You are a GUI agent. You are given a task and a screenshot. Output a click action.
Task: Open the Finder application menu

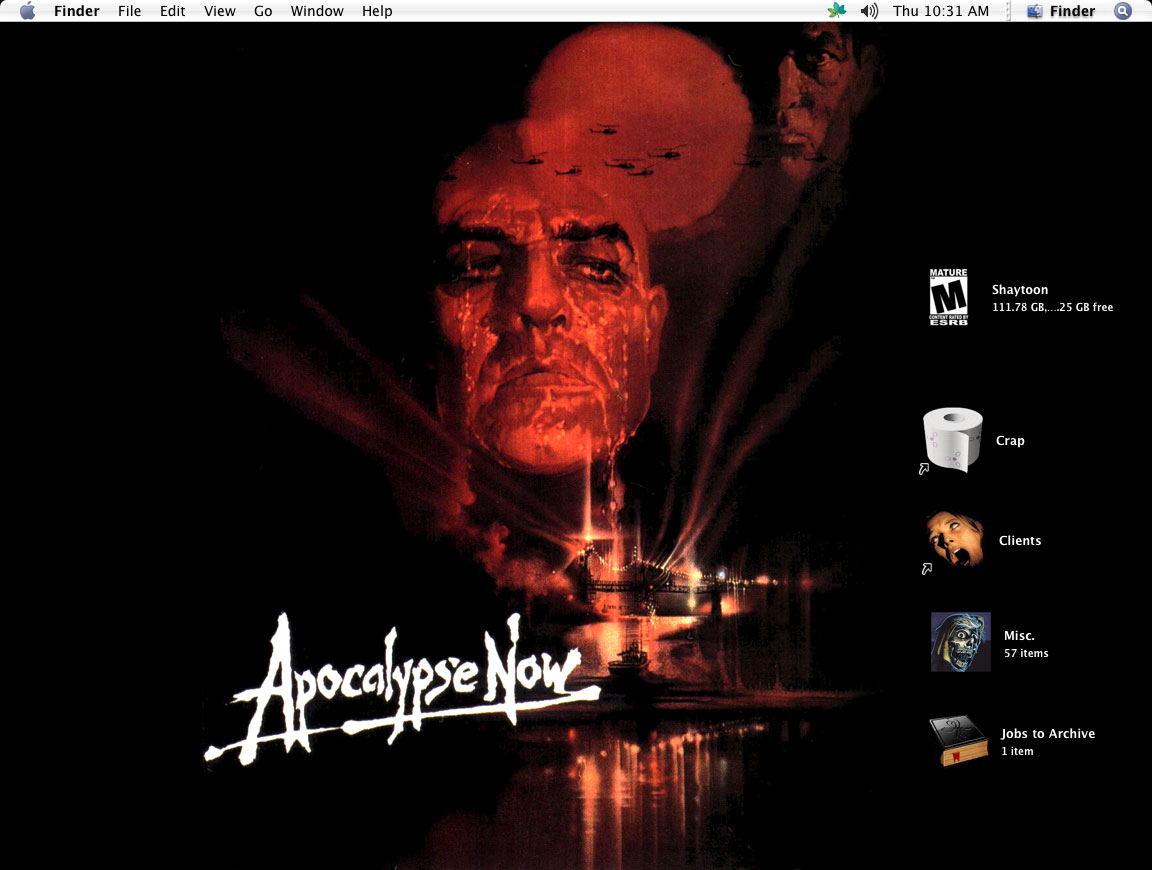point(76,11)
